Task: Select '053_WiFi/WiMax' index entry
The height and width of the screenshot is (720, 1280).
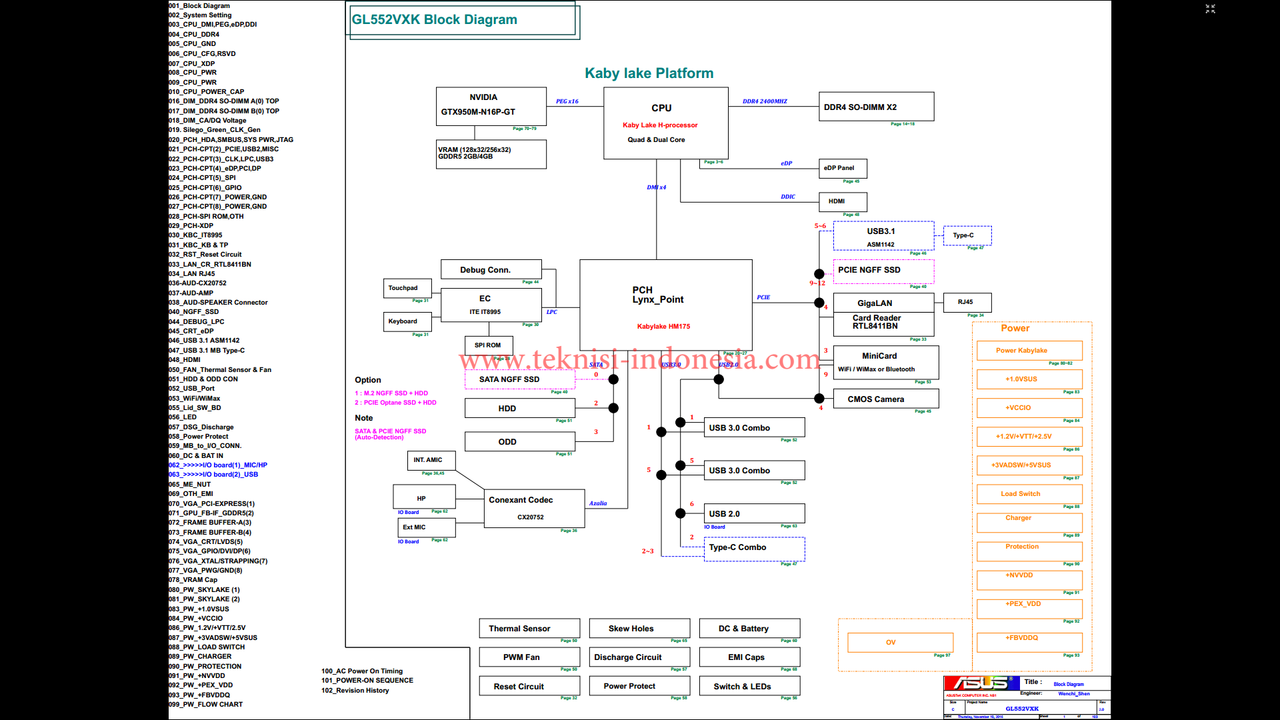Action: pos(194,398)
